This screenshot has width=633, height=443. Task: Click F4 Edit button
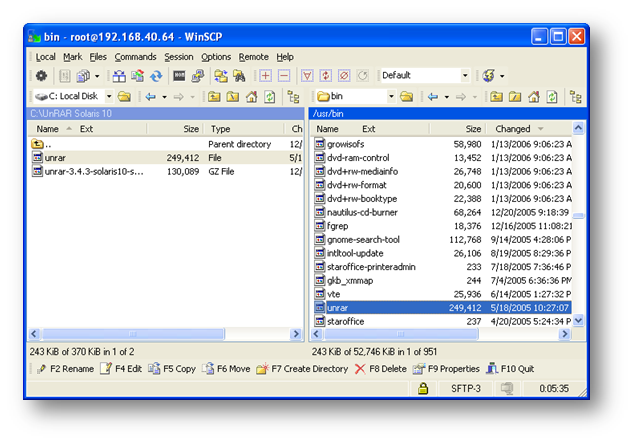click(121, 369)
